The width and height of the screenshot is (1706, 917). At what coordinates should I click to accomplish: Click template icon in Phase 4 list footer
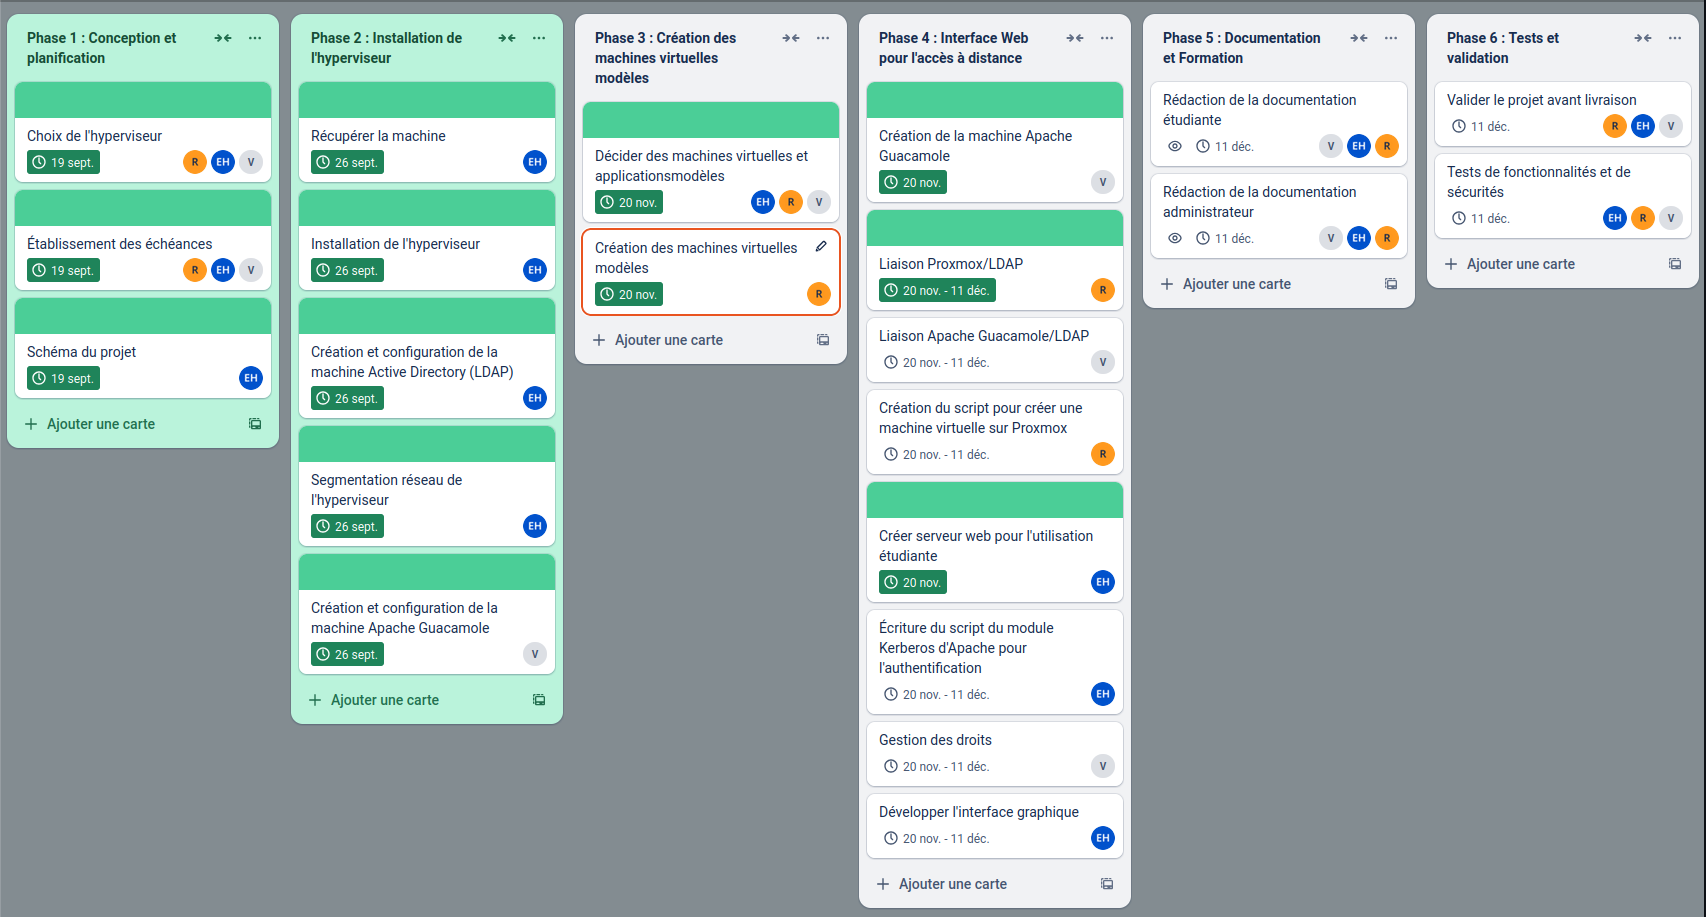point(1107,884)
